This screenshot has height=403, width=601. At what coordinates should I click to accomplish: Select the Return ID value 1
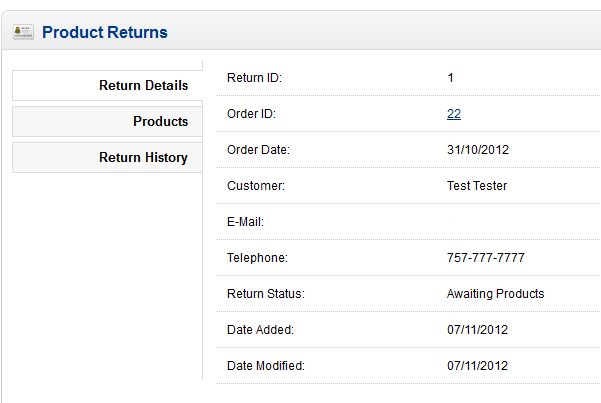point(451,78)
